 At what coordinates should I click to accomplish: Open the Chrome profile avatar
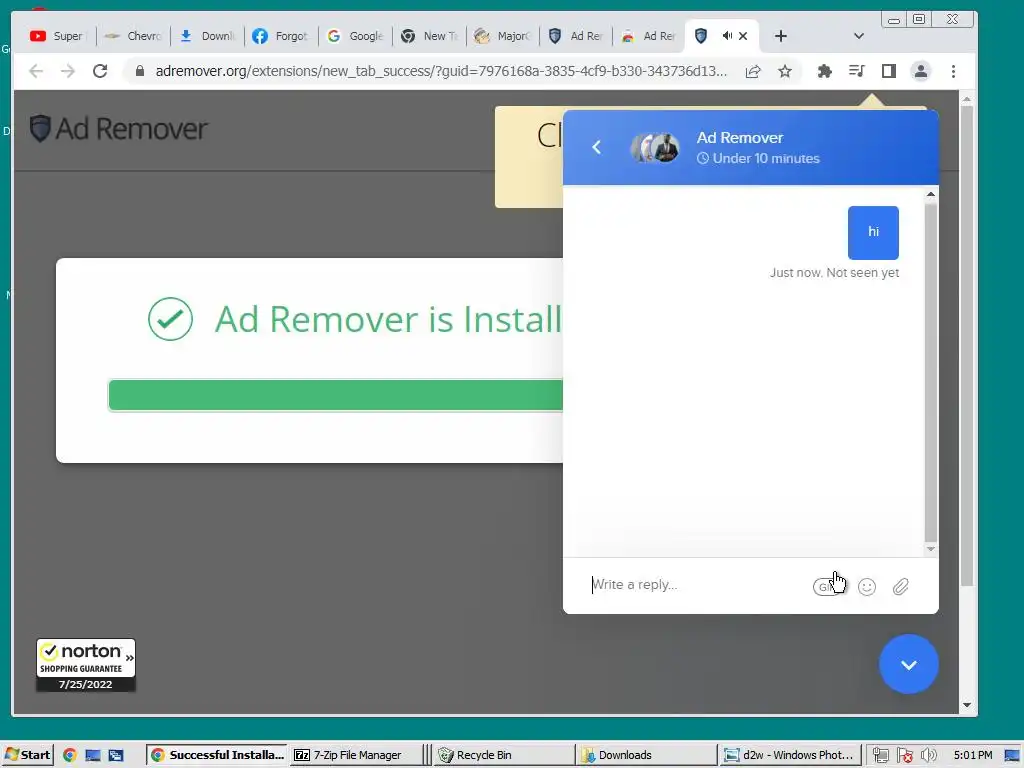coord(921,71)
